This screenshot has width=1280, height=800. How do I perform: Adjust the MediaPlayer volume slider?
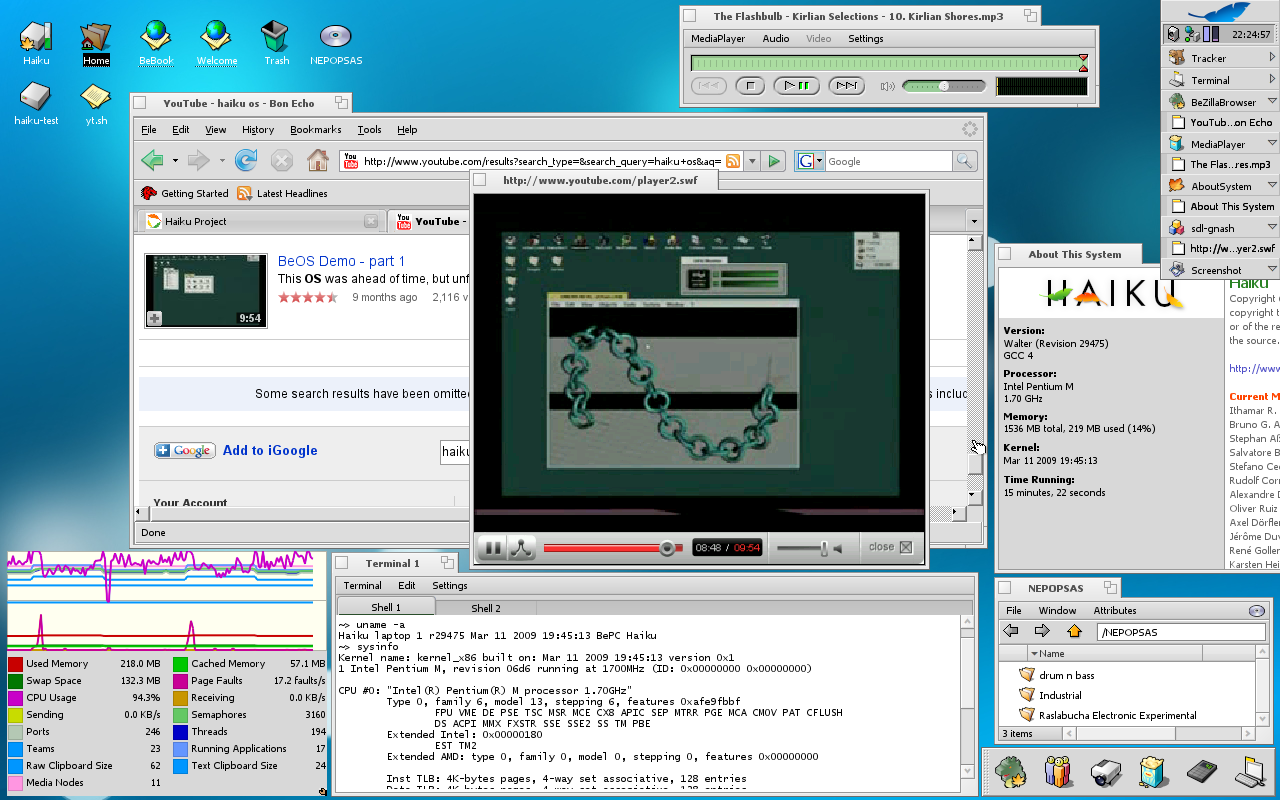943,86
